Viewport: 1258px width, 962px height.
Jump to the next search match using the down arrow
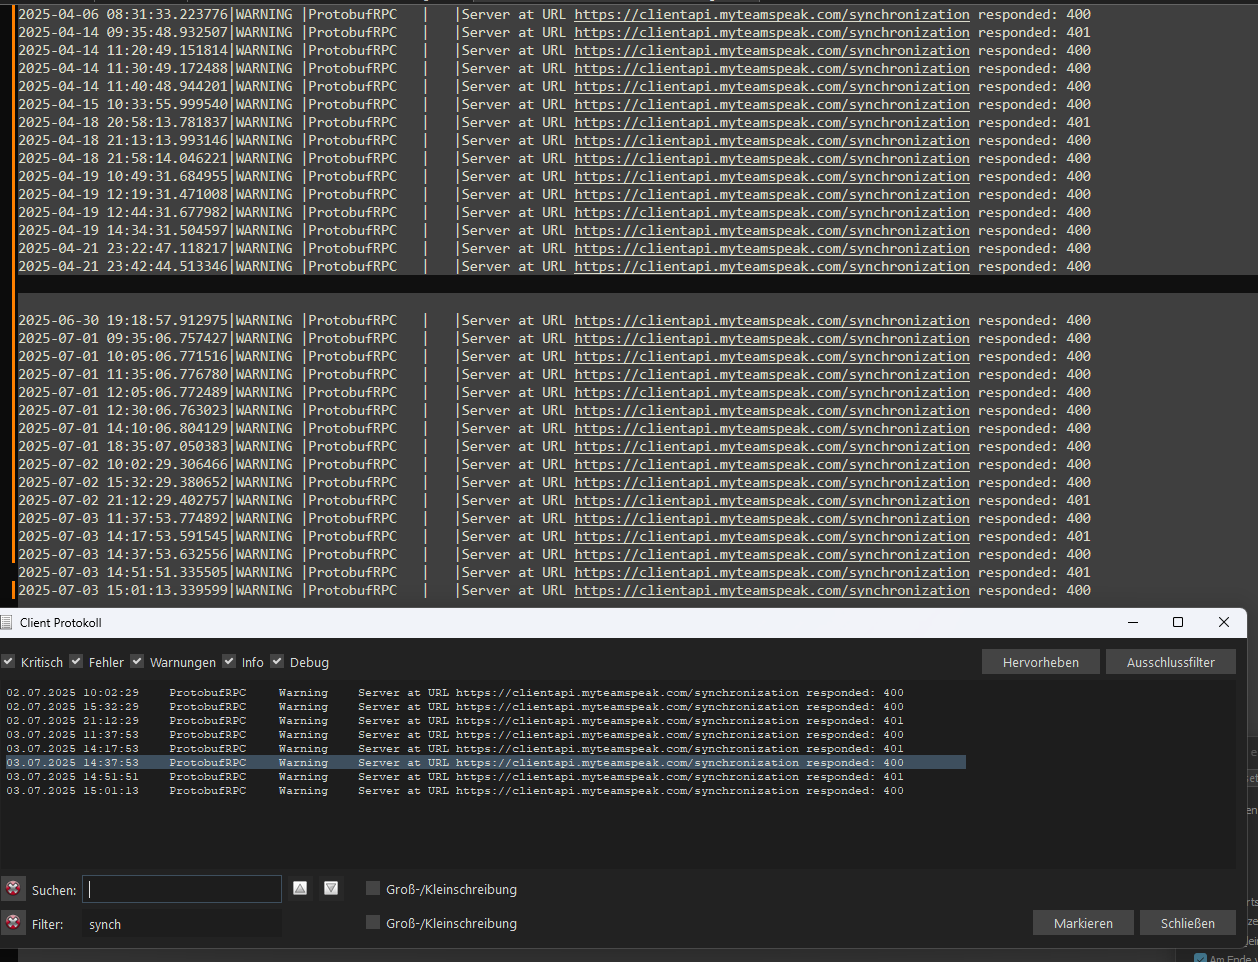[331, 888]
